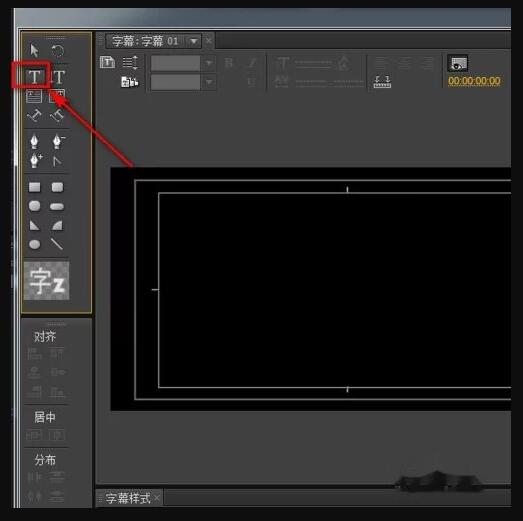Image resolution: width=523 pixels, height=521 pixels.
Task: Select the Line tool
Action: 57,244
